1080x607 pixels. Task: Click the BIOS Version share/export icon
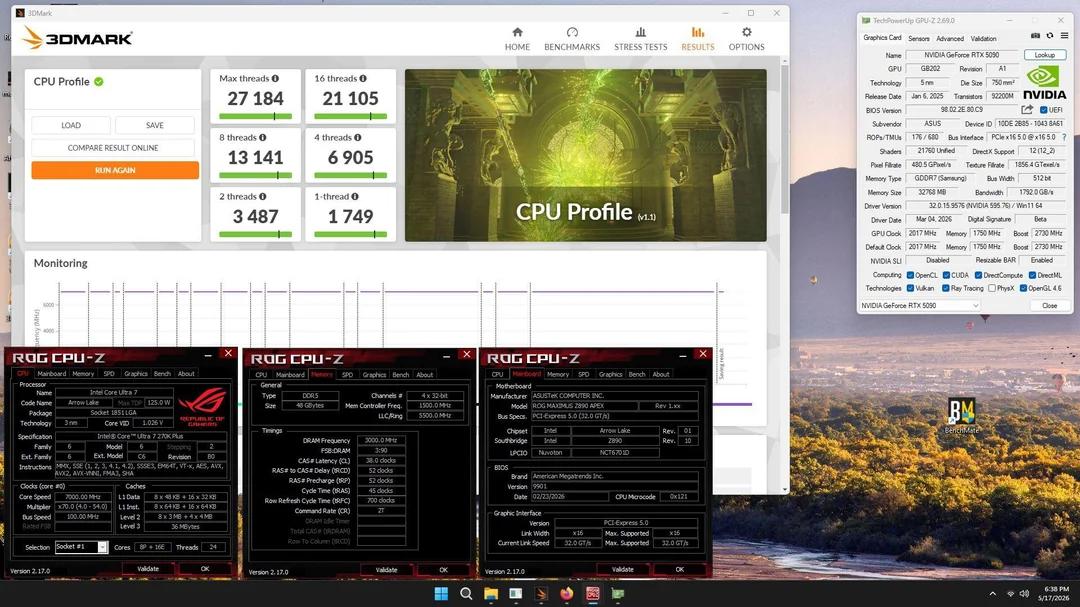(1027, 110)
